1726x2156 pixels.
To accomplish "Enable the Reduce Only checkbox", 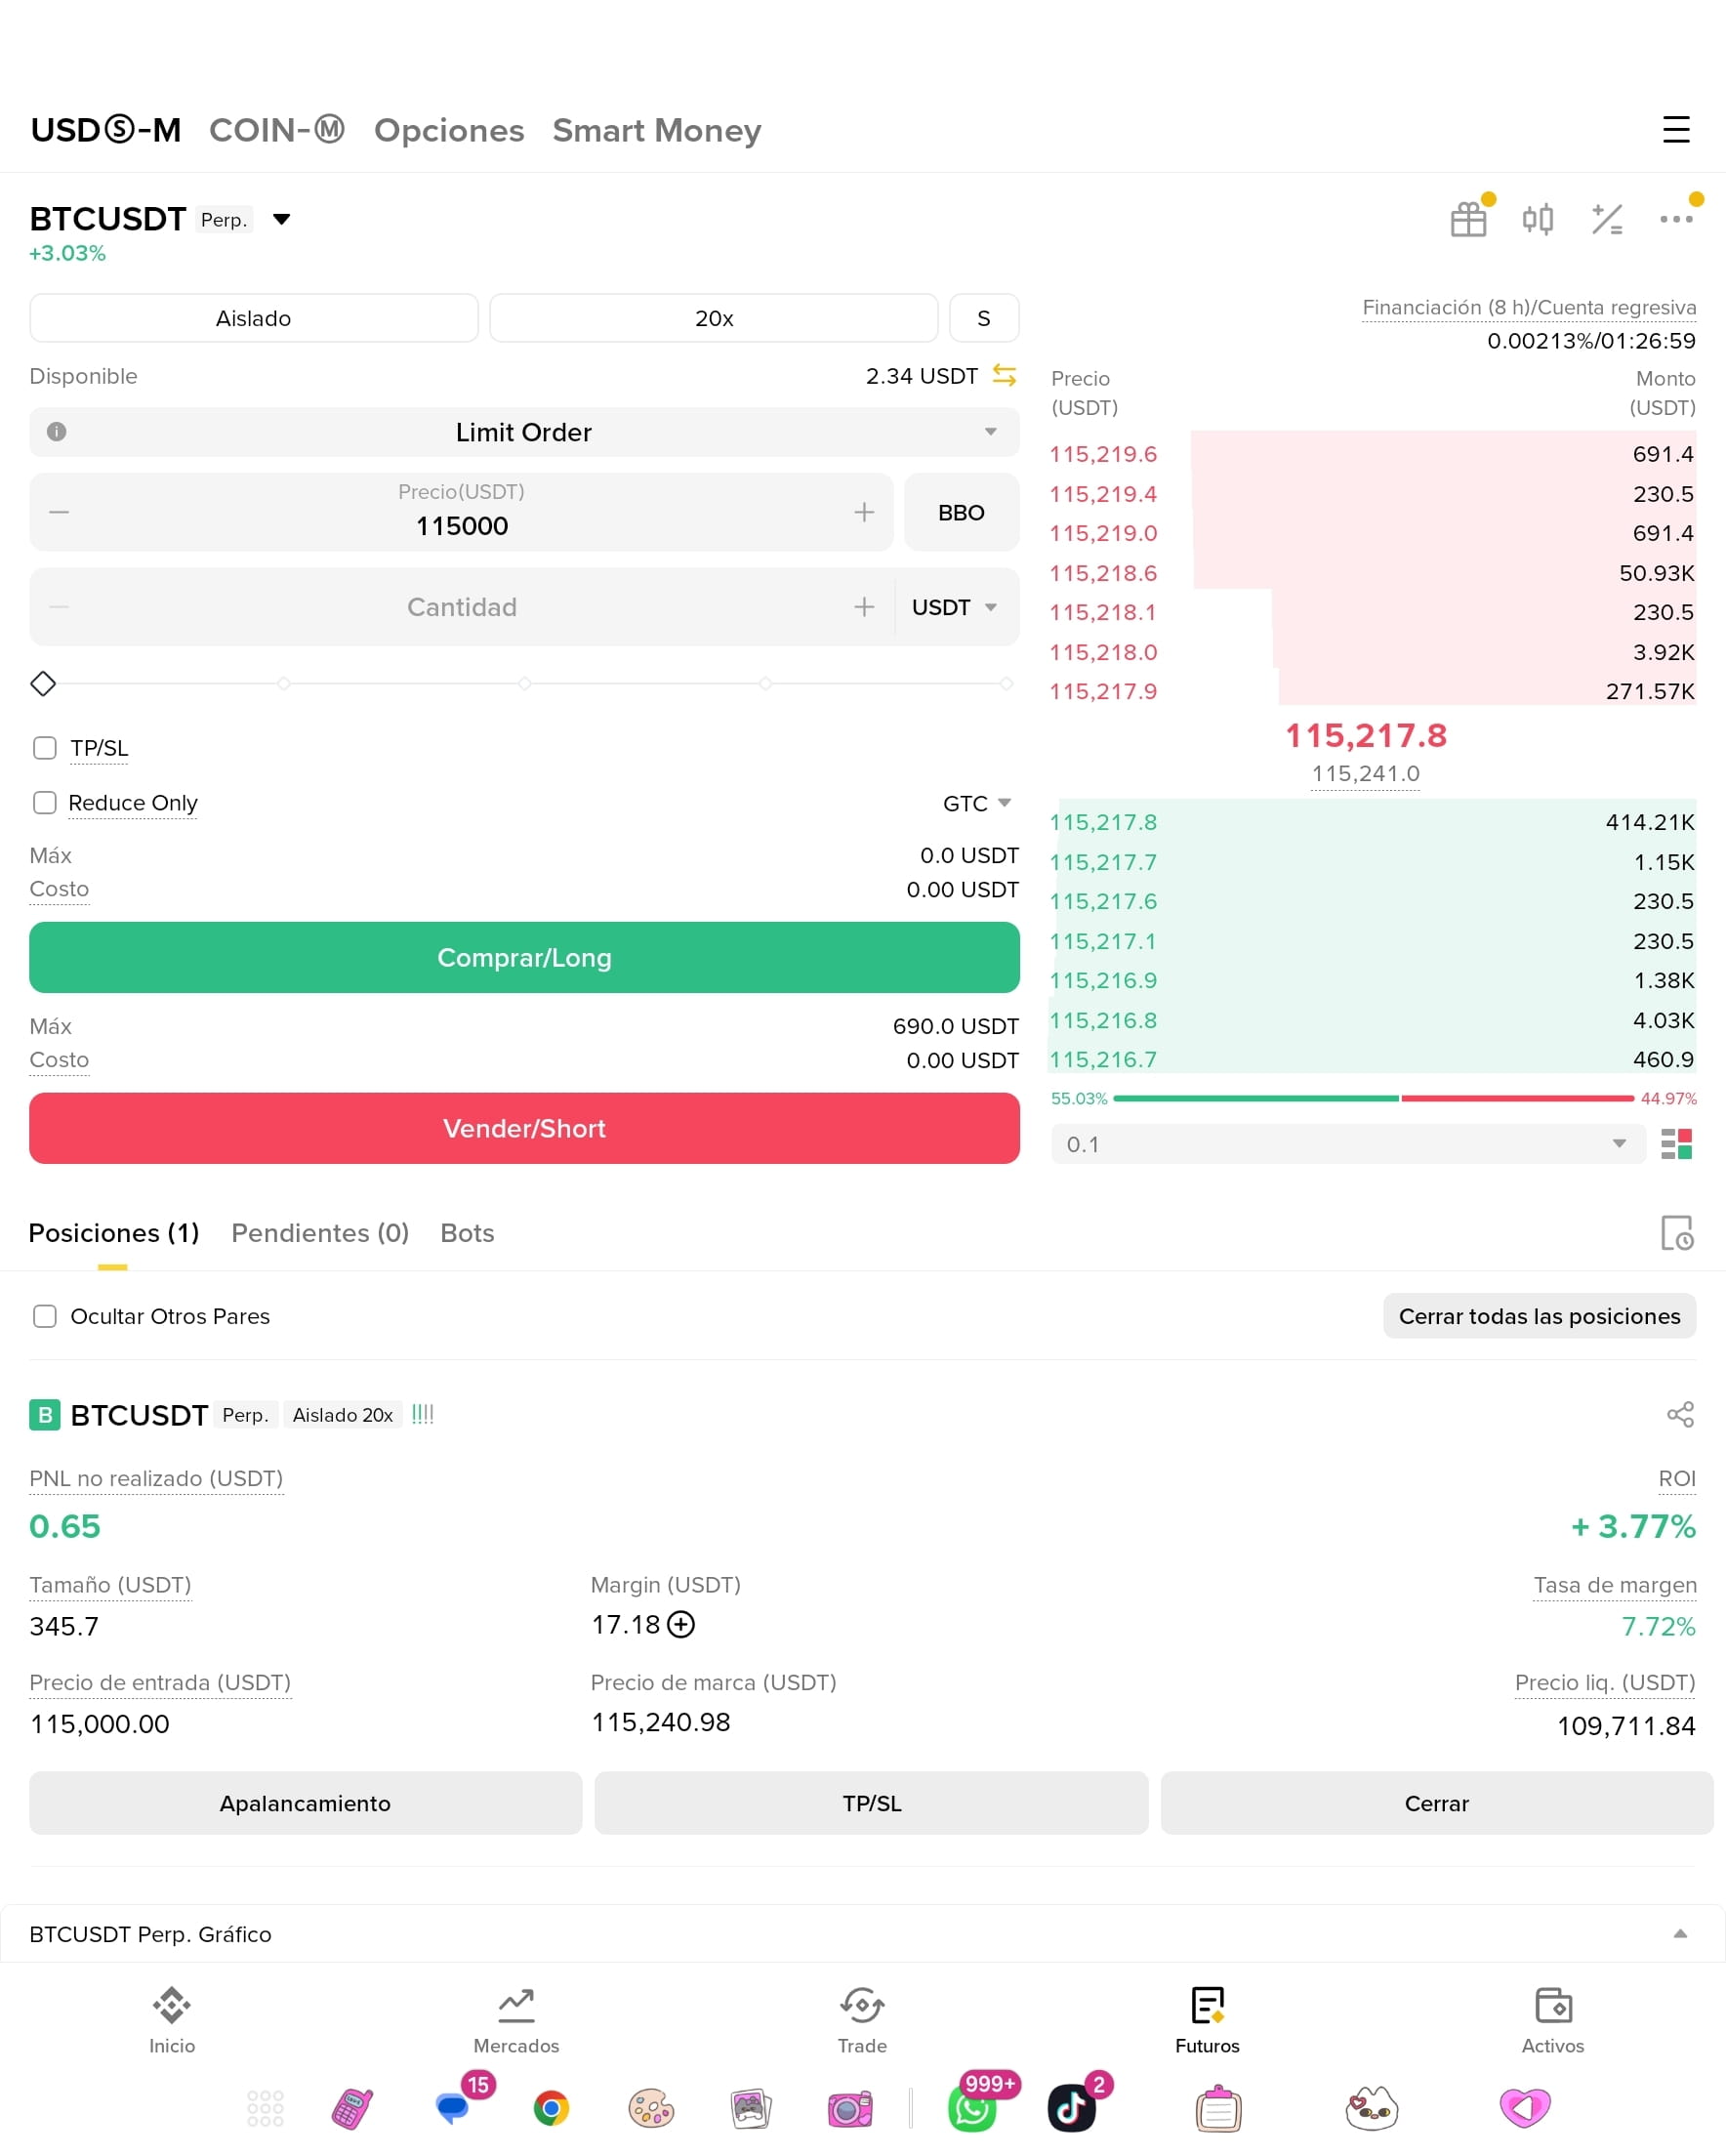I will pos(45,803).
